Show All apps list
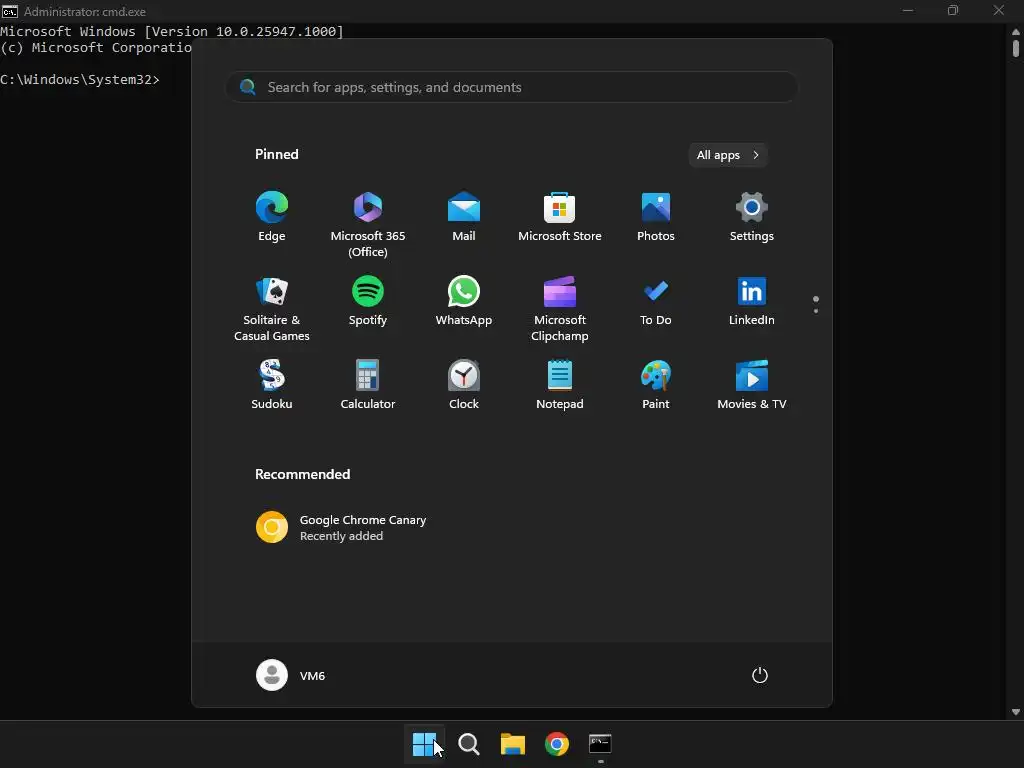Screen dimensions: 1024x768 click(x=728, y=155)
